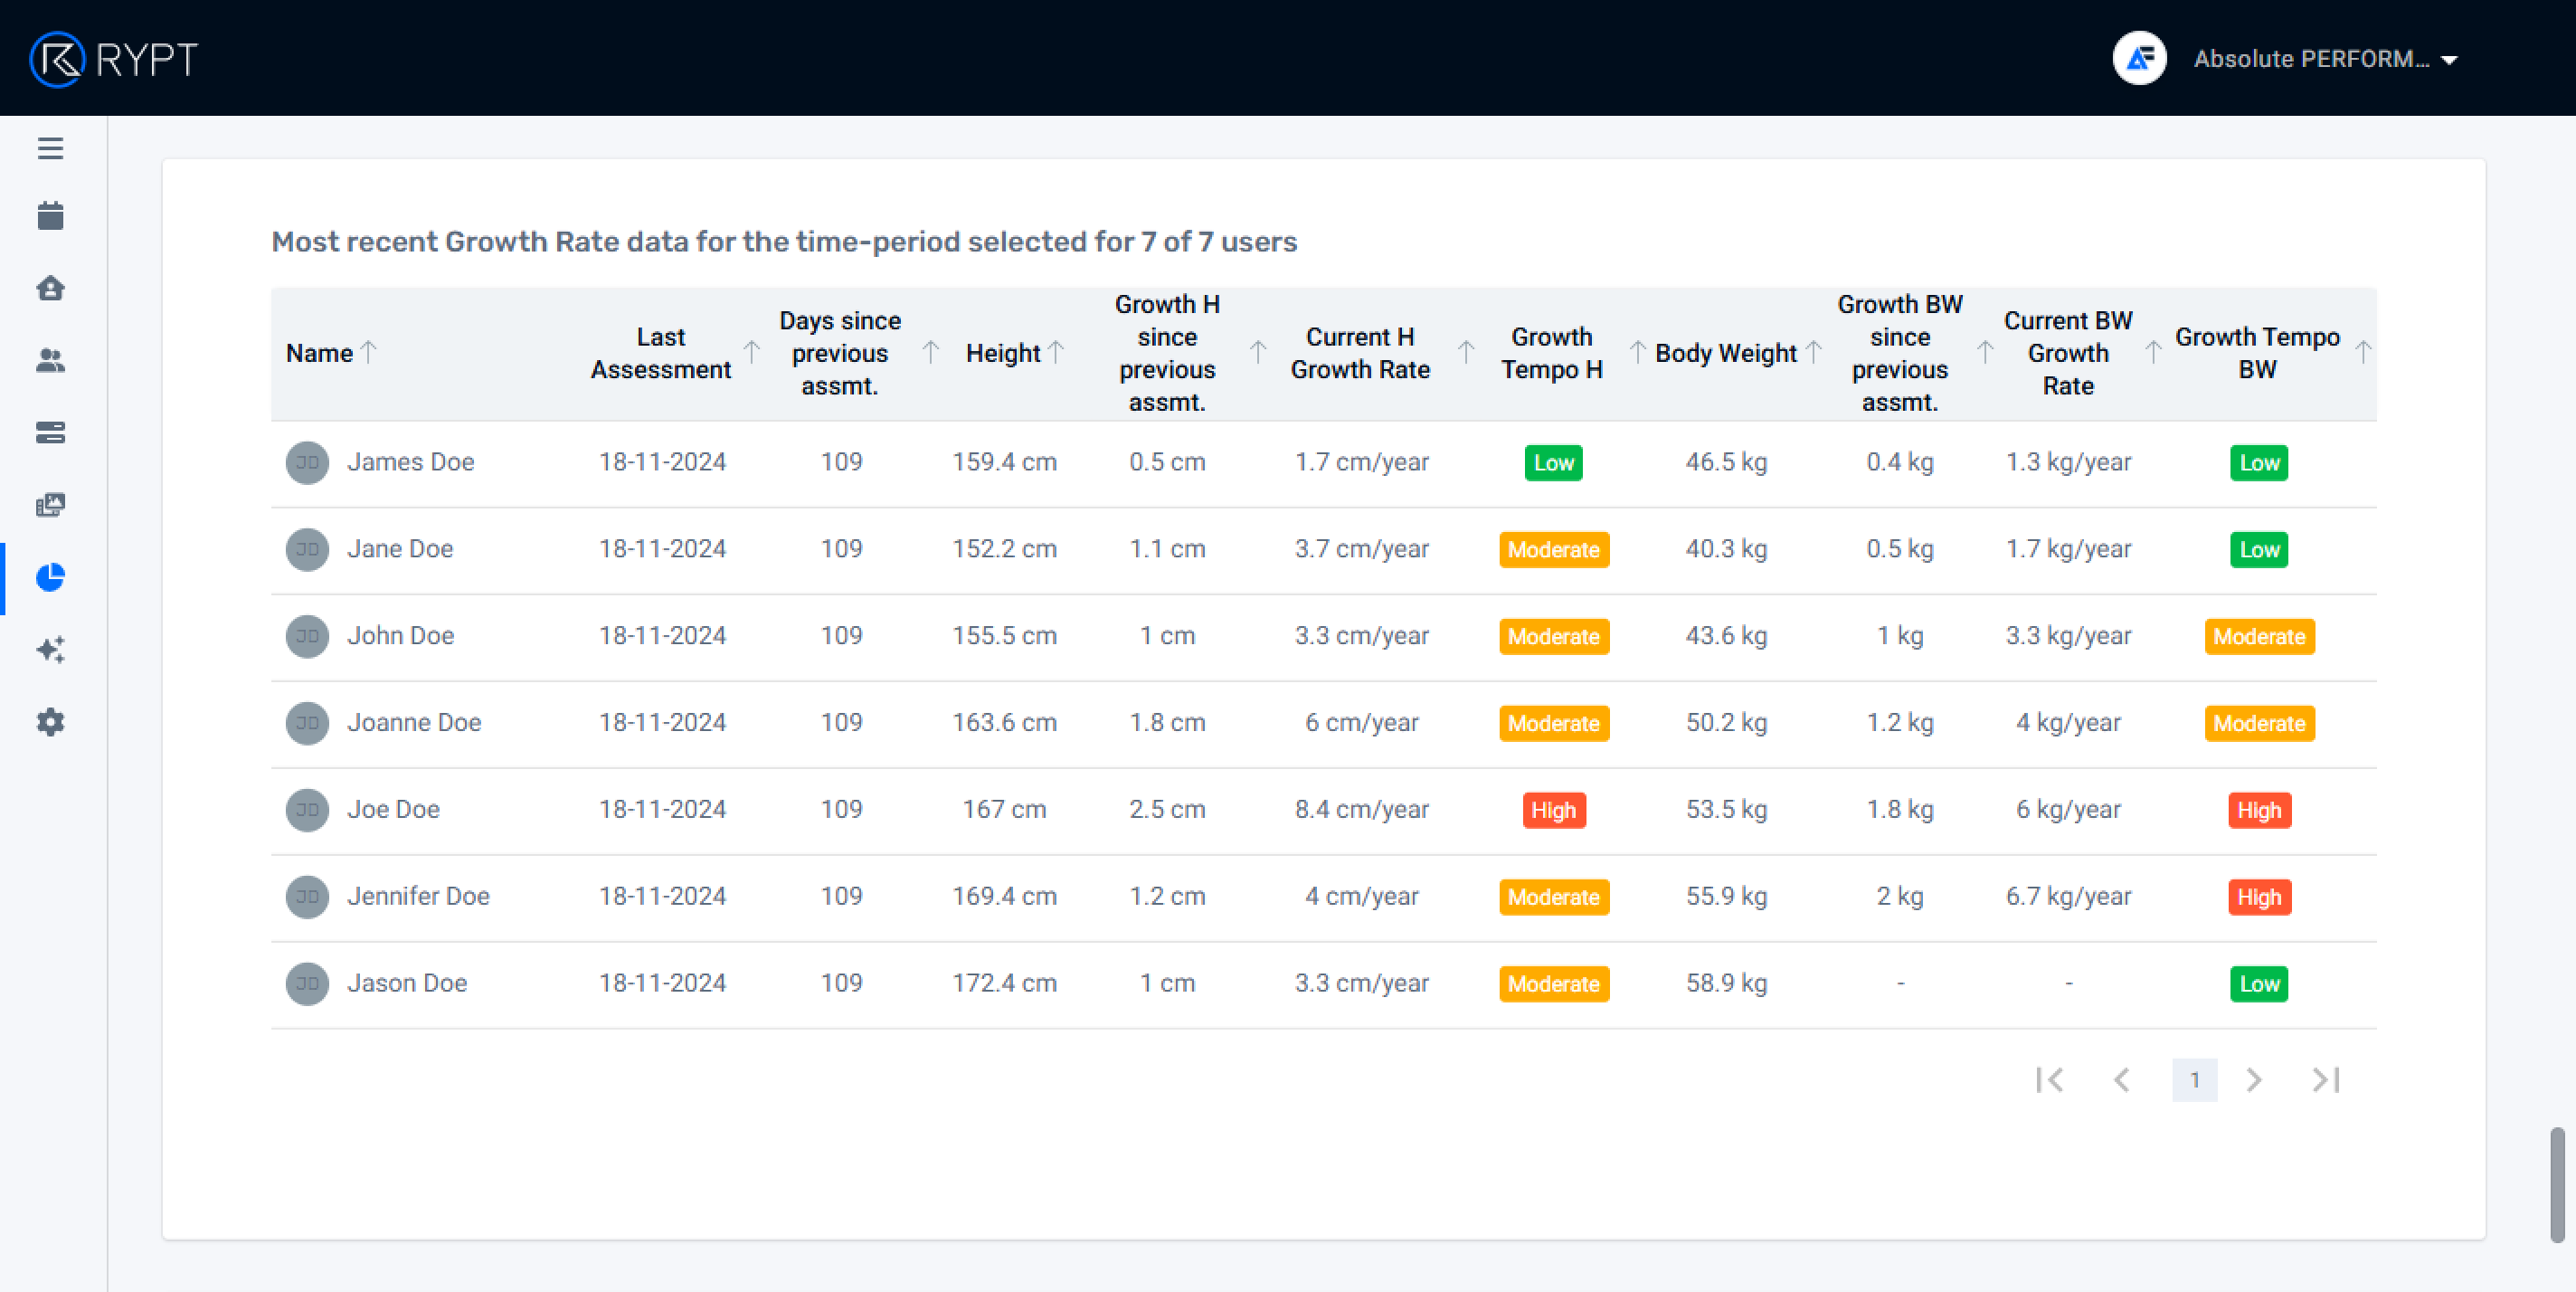
Task: Go to next page arrow
Action: (x=2253, y=1079)
